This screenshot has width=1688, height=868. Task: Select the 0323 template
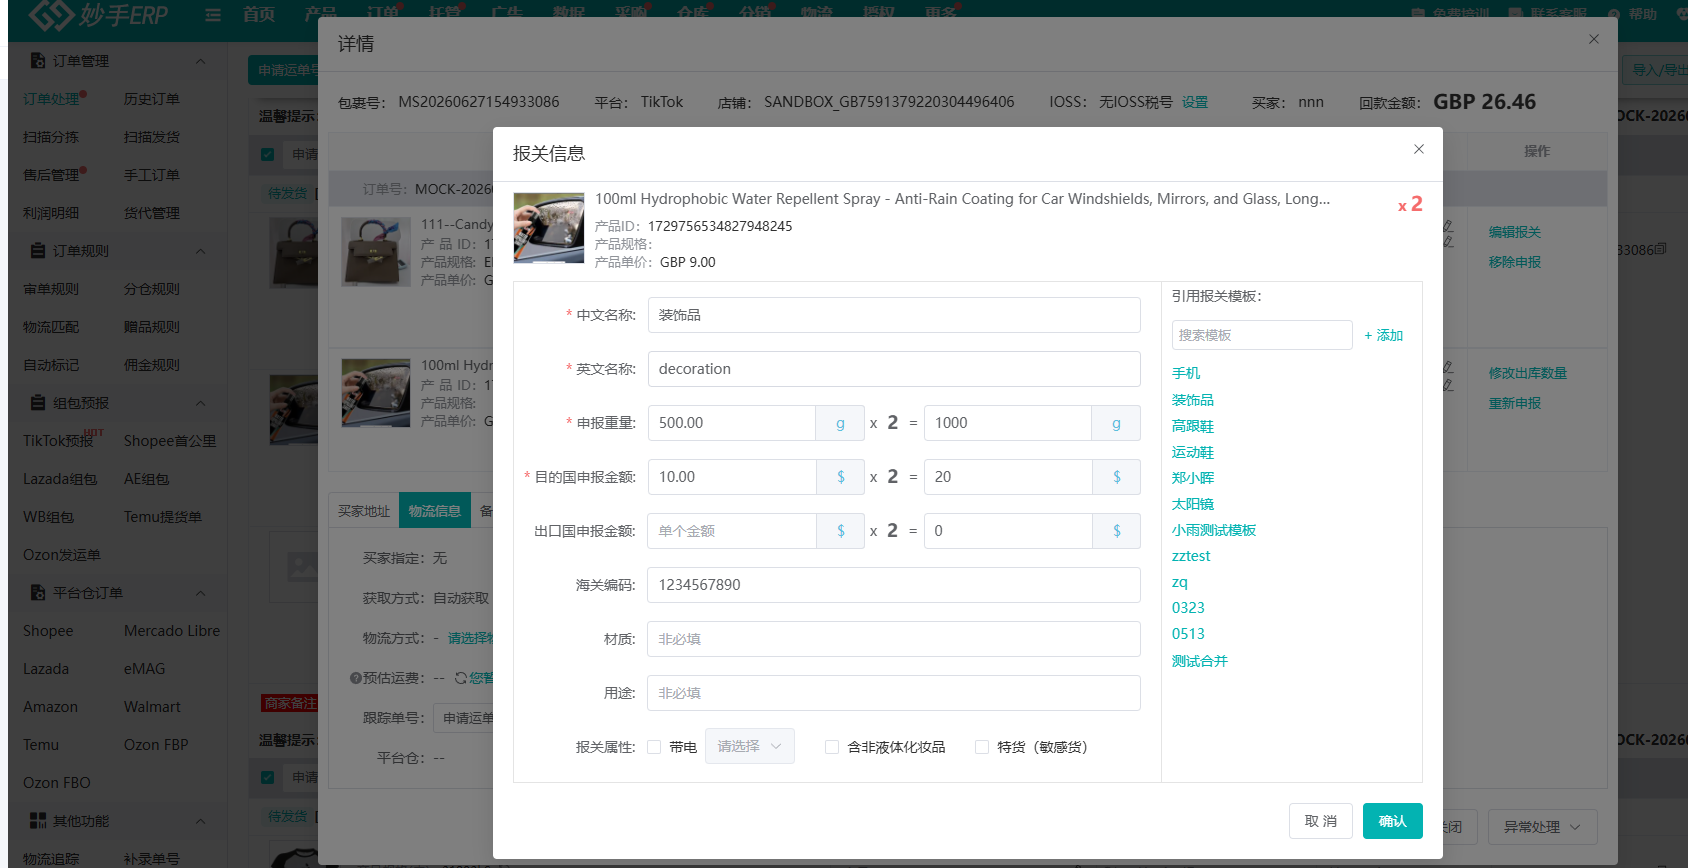[1188, 608]
